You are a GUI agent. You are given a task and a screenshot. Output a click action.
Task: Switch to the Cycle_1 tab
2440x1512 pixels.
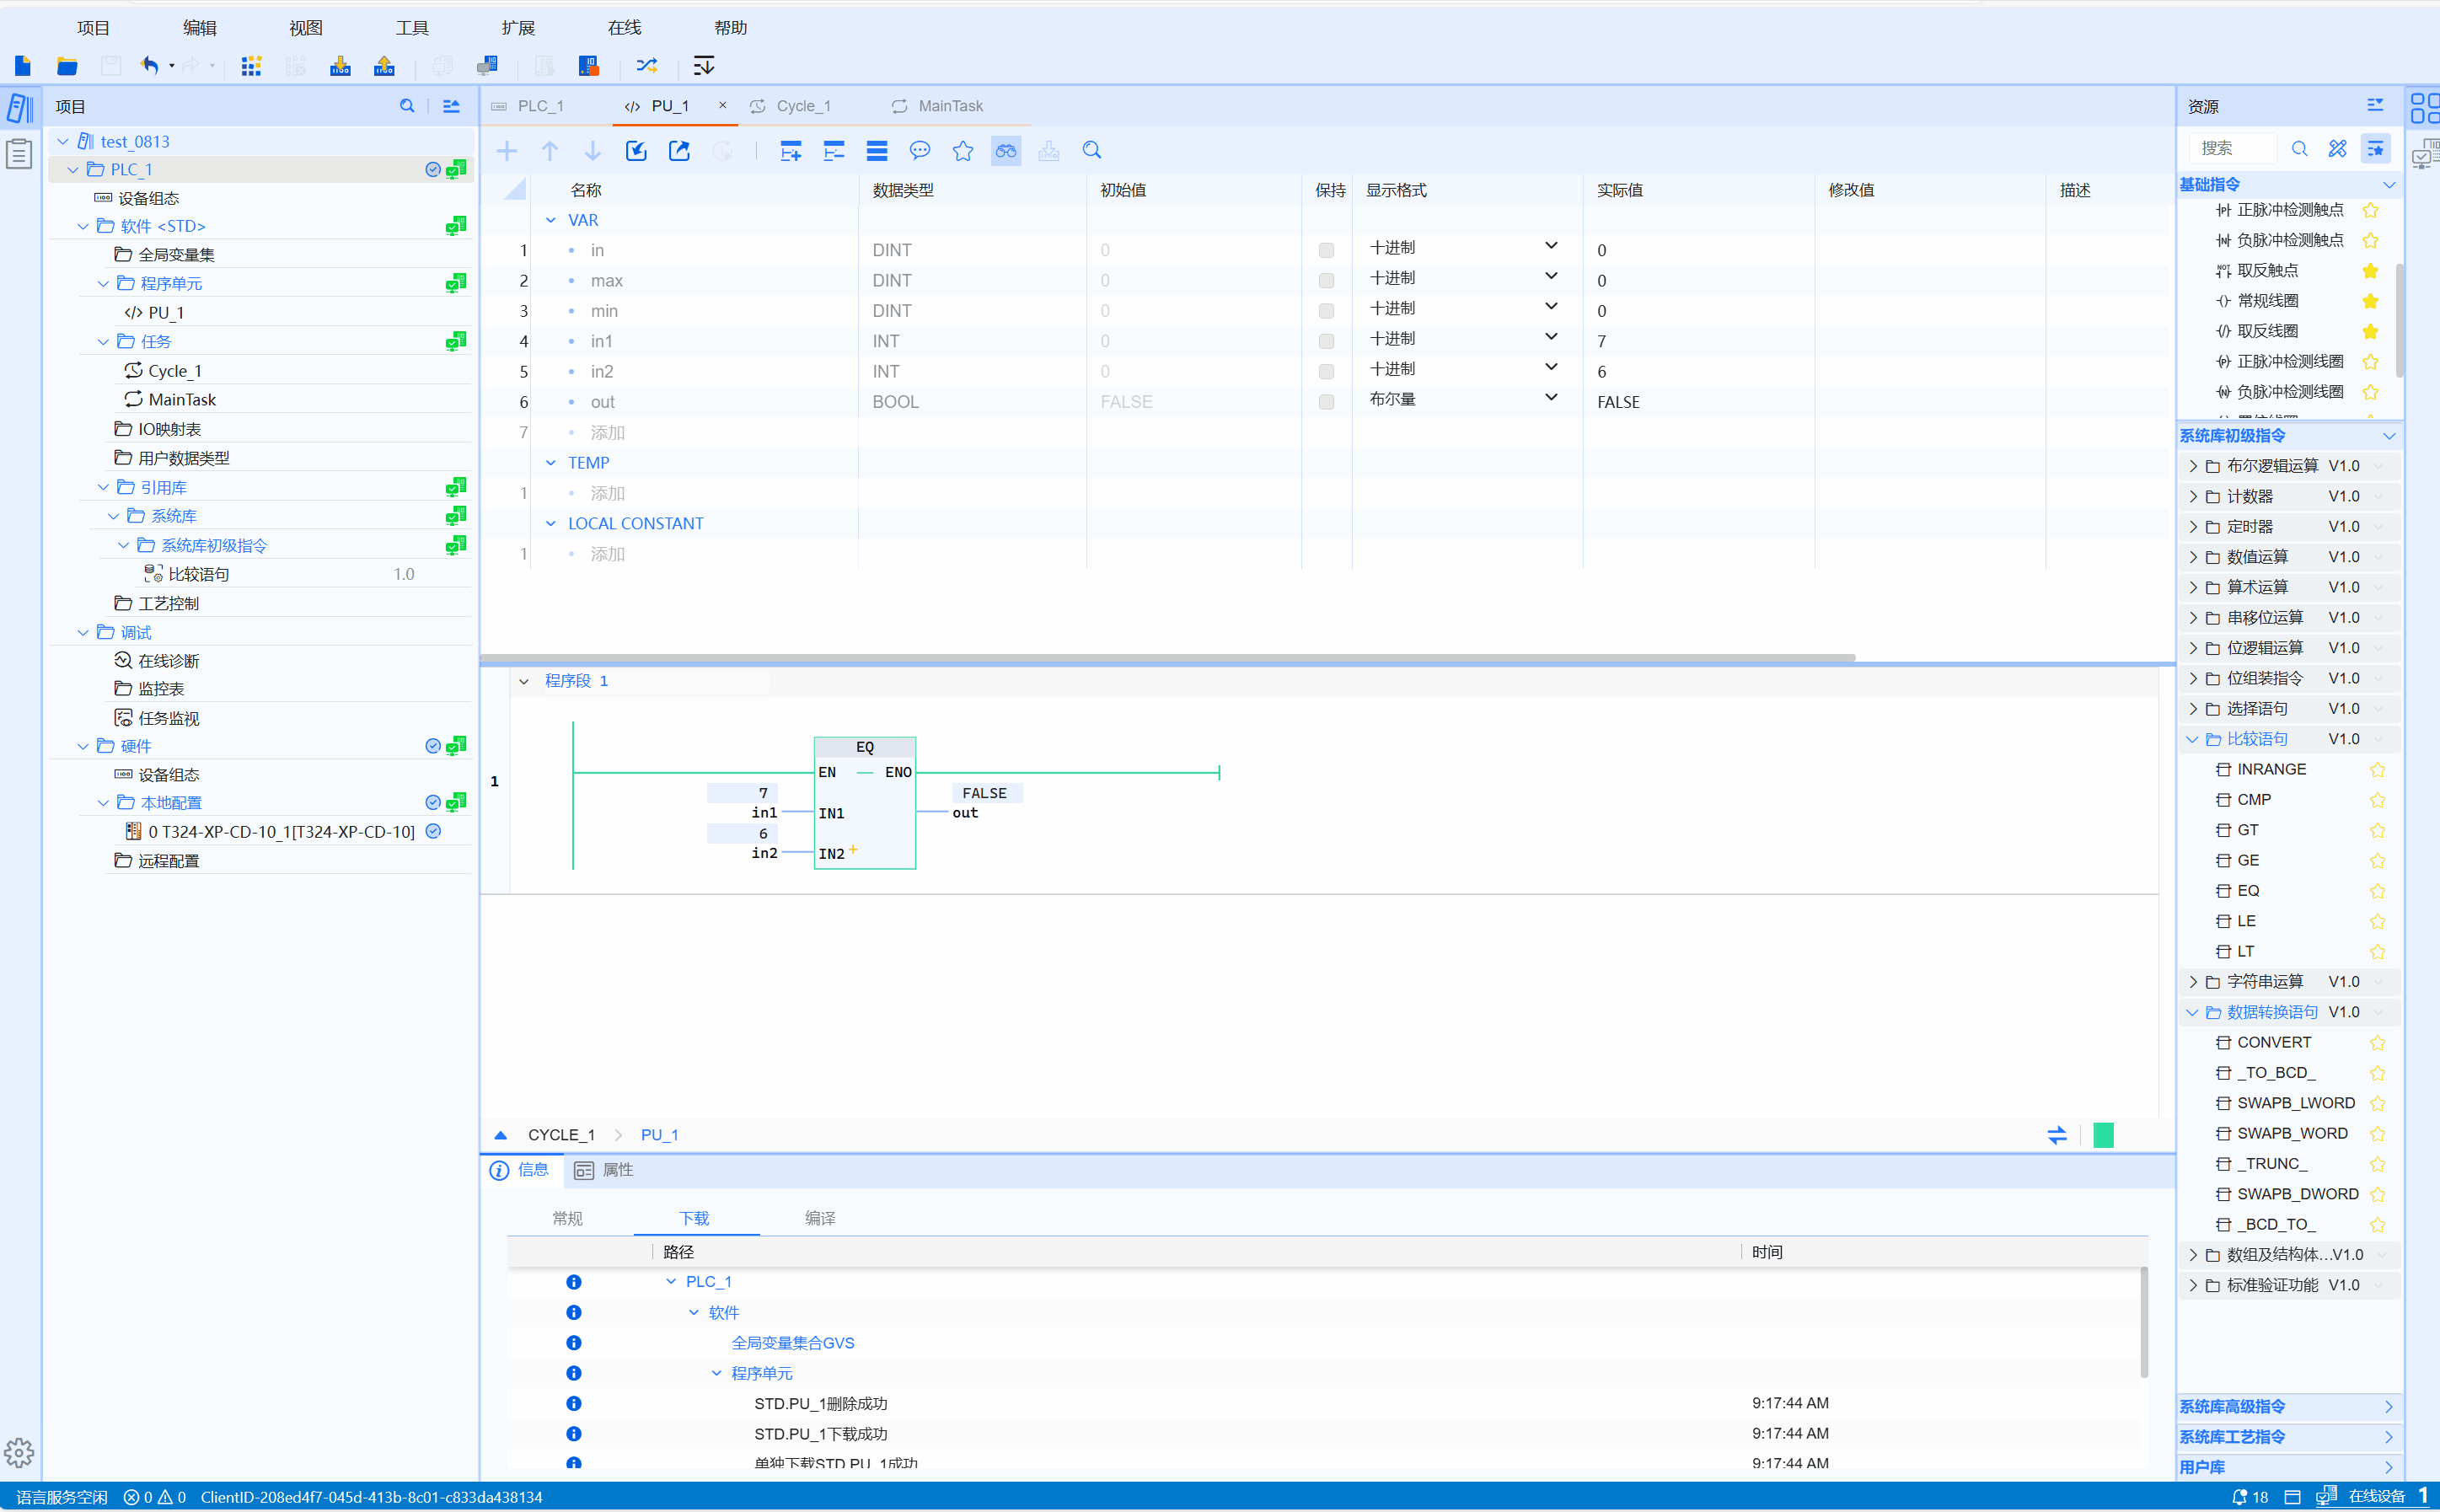[x=802, y=106]
